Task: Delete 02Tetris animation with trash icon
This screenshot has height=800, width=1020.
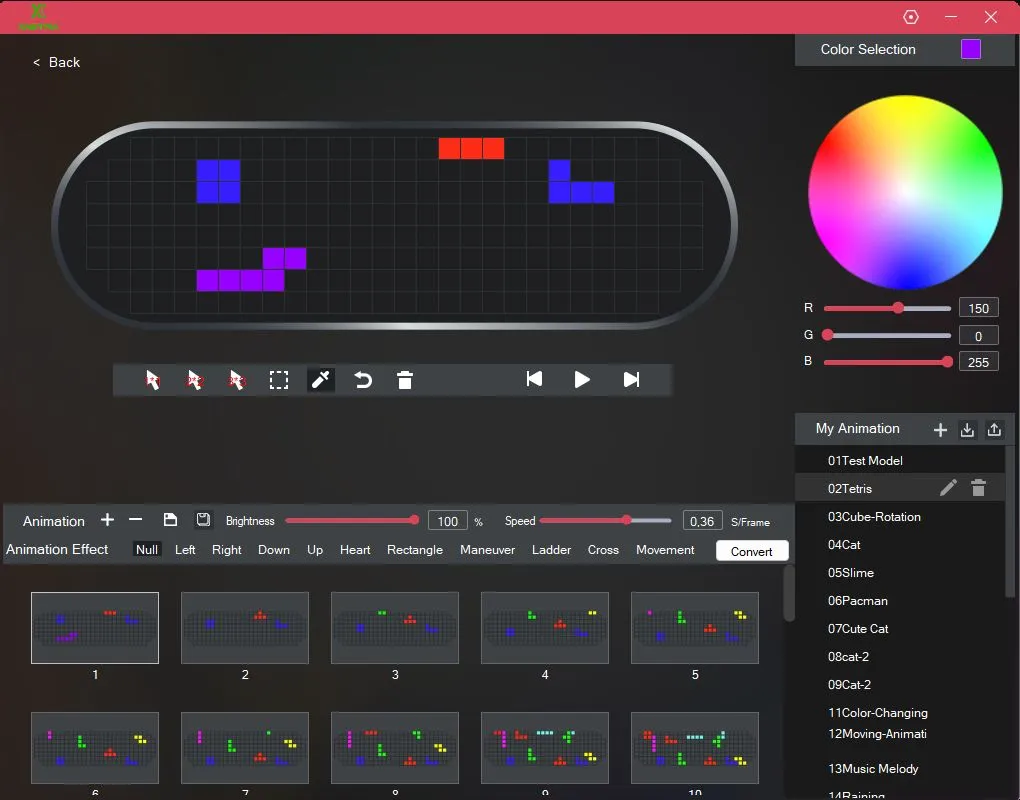Action: (978, 488)
